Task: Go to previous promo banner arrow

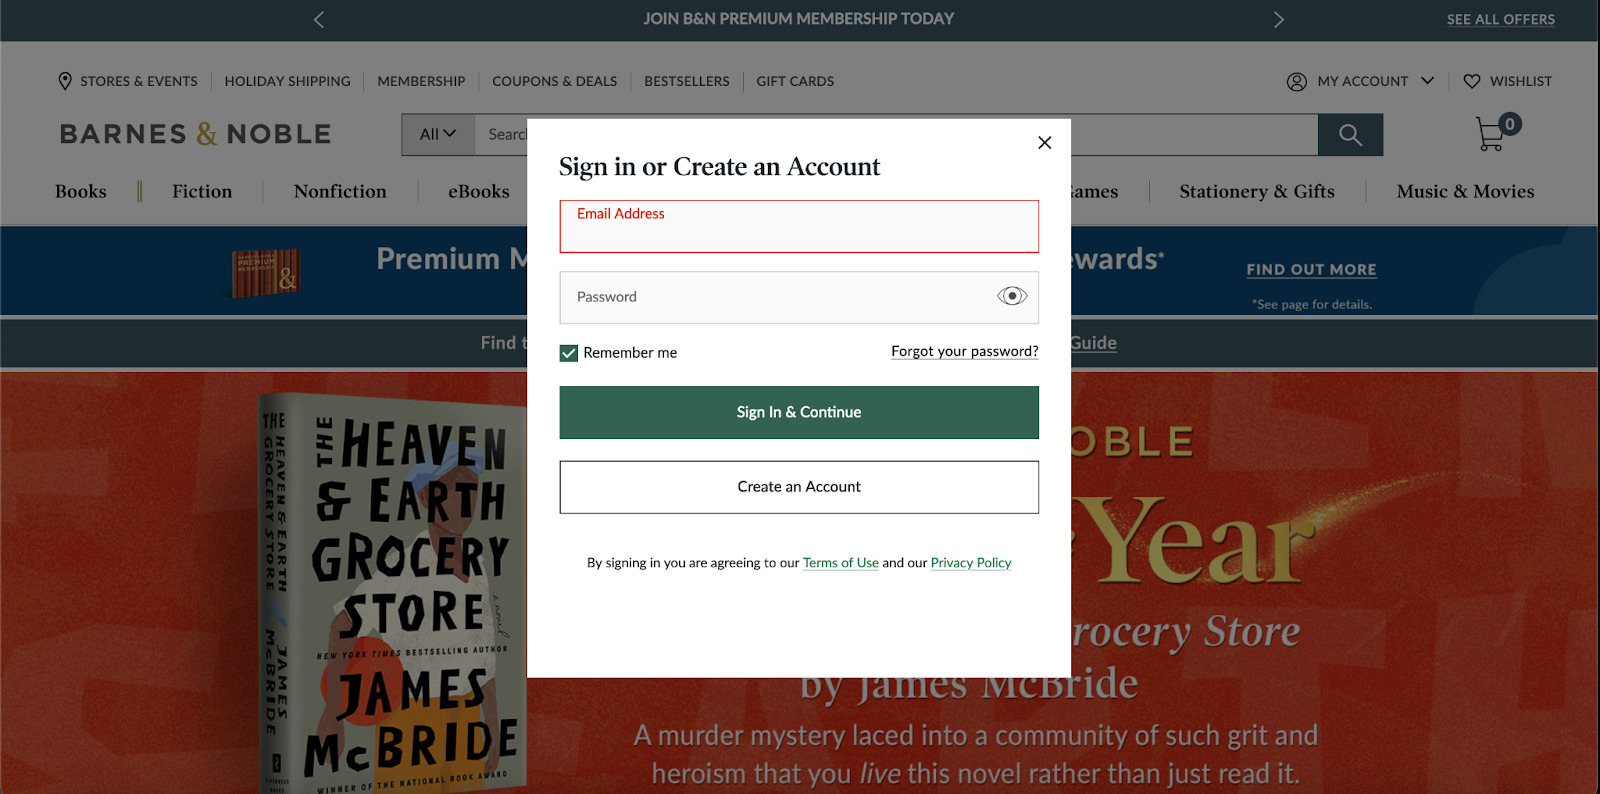Action: [x=319, y=20]
